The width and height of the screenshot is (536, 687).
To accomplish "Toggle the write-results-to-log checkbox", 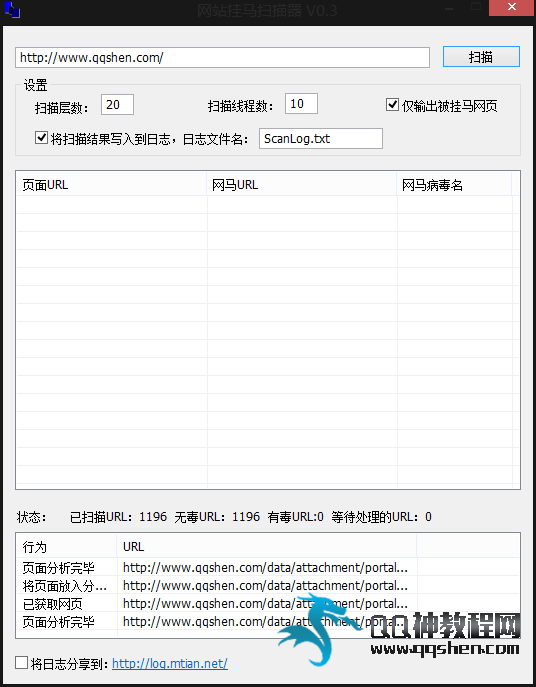I will (41, 138).
